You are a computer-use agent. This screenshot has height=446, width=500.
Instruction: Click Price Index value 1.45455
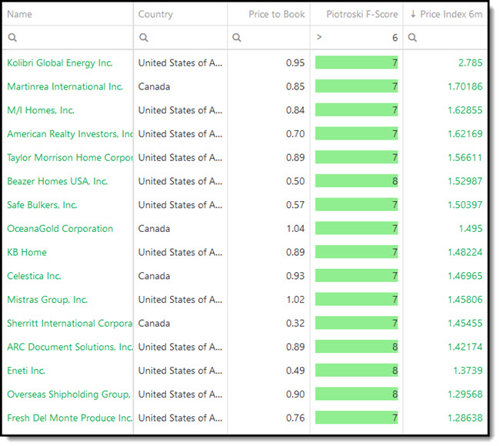point(465,323)
